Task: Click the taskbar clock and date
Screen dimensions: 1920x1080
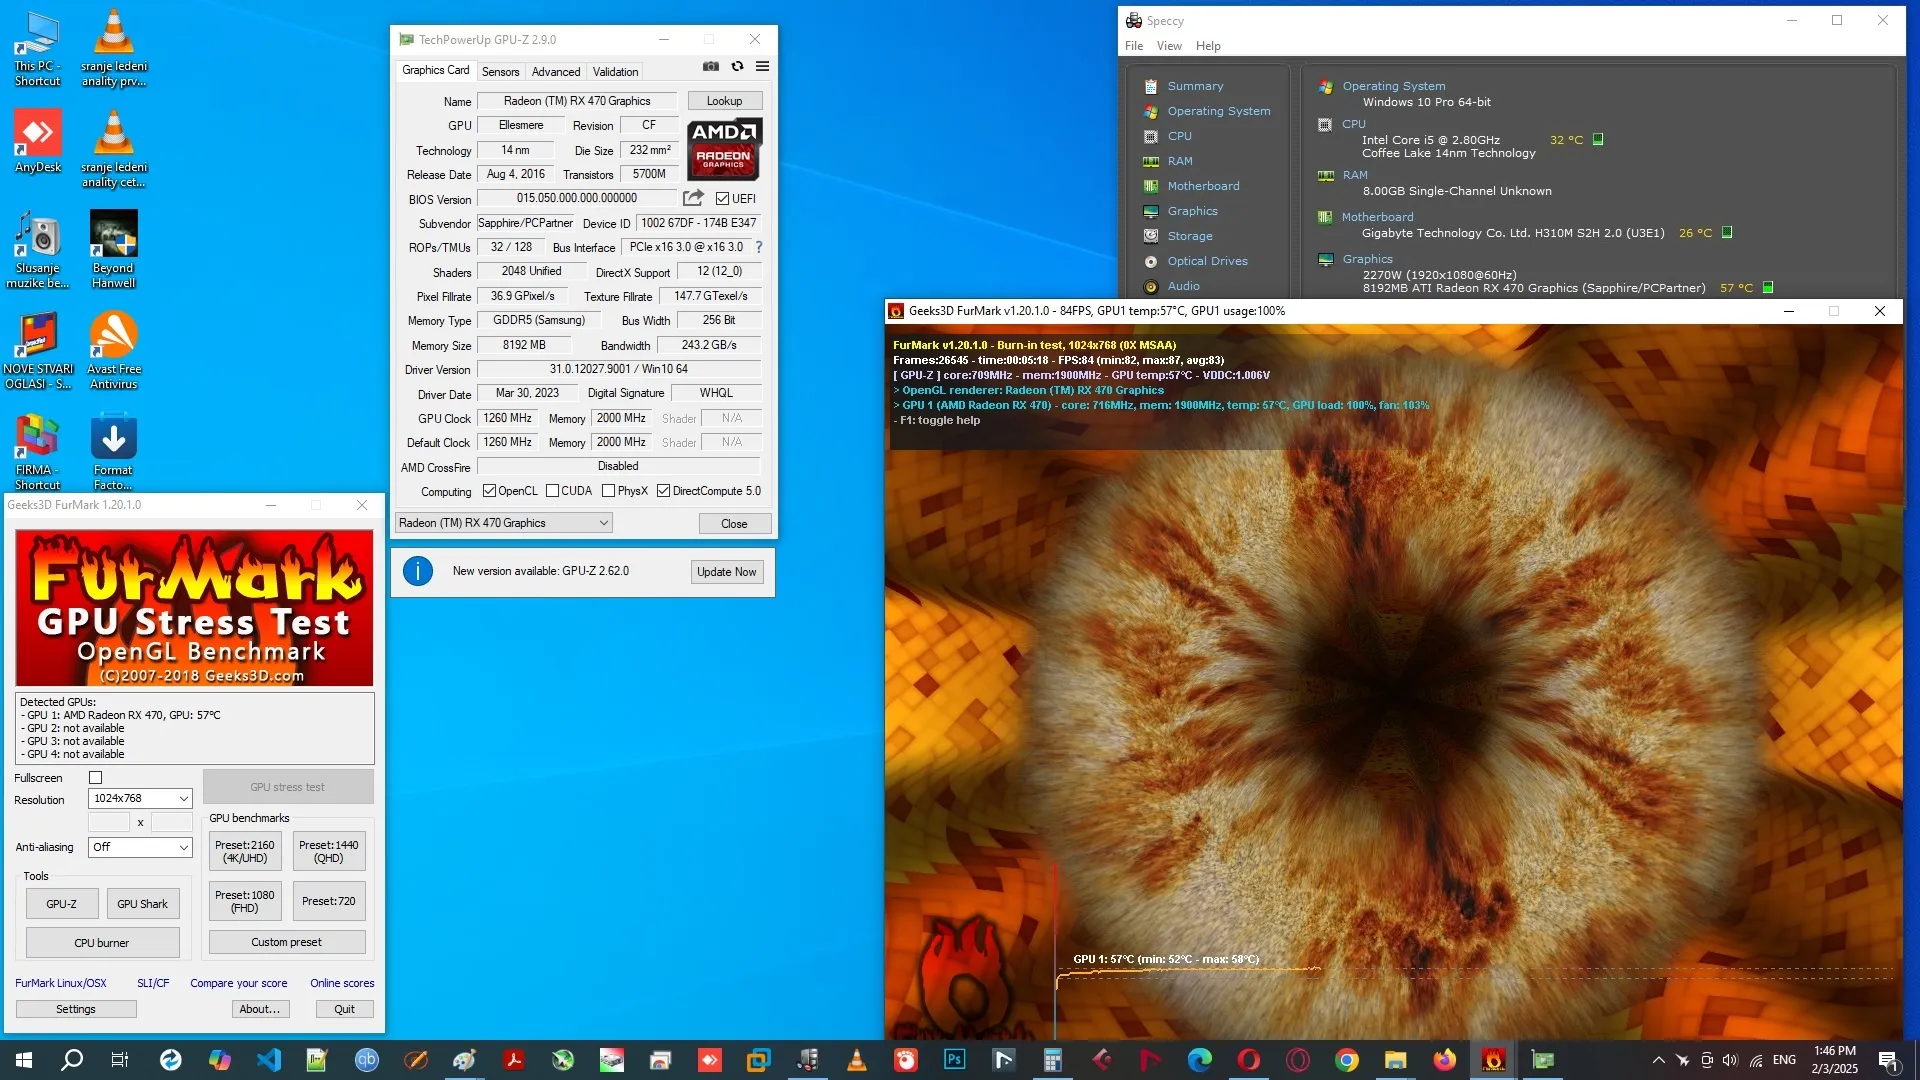Action: pos(1834,1060)
